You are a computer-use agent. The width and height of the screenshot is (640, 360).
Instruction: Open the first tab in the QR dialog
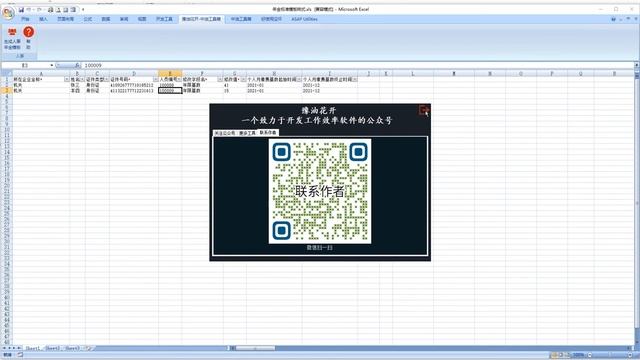click(x=225, y=133)
